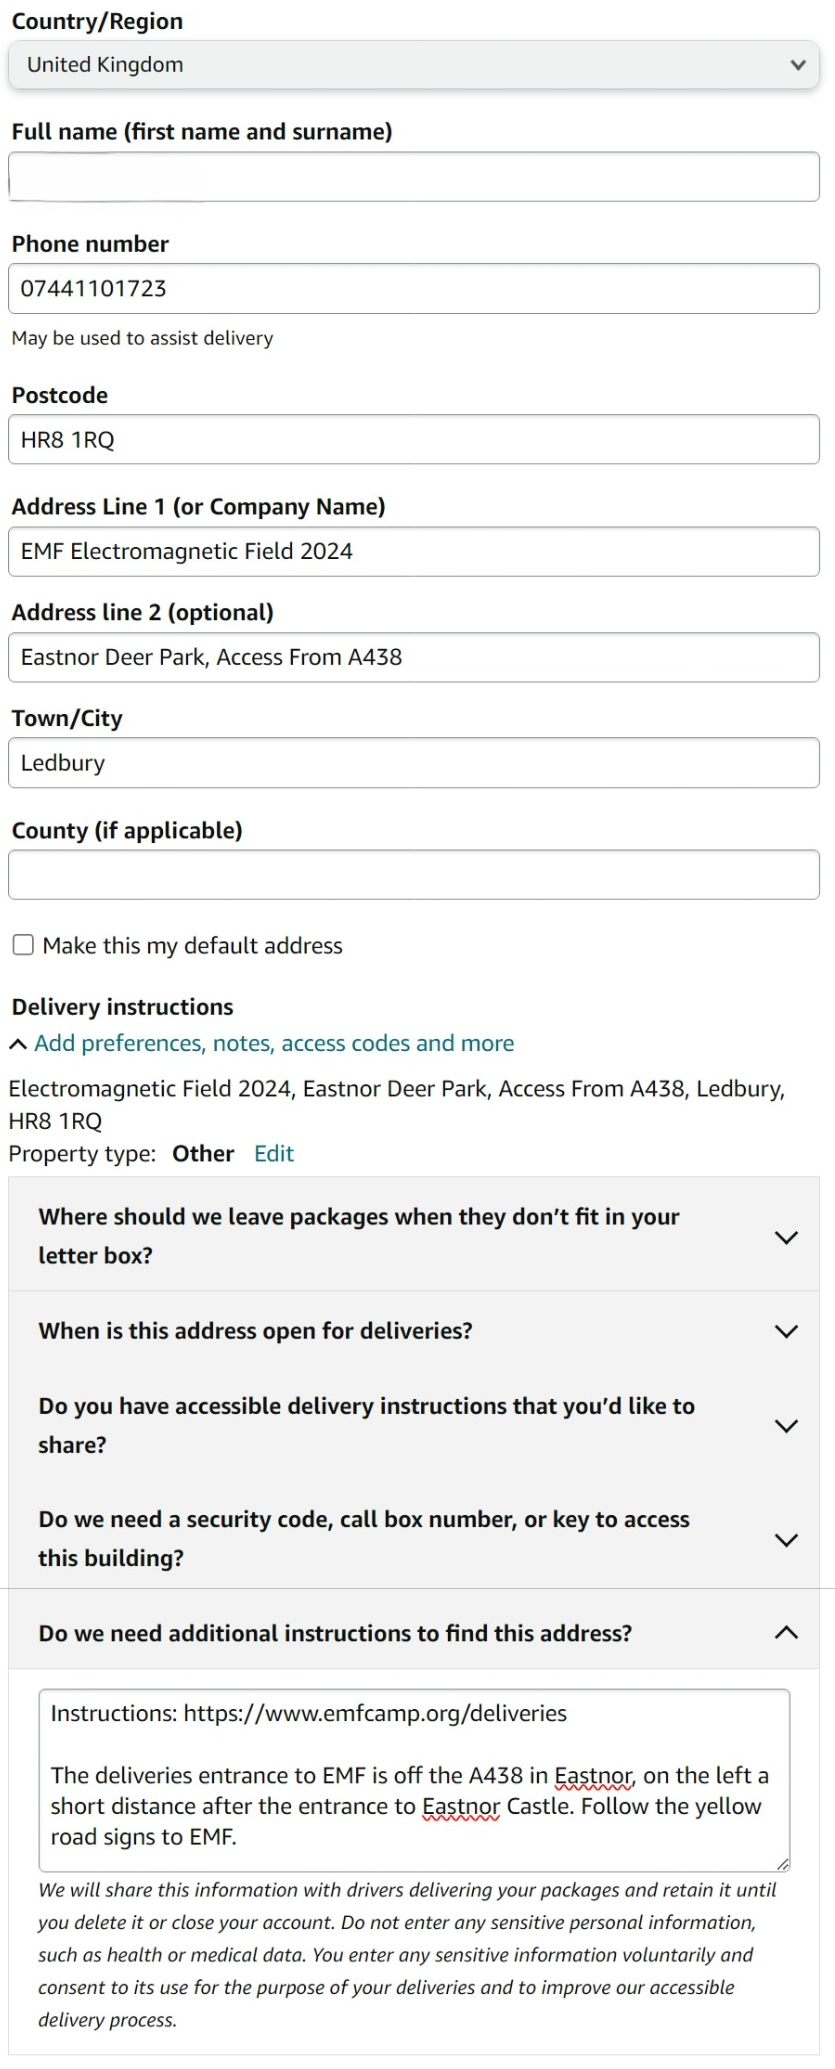Image resolution: width=835 pixels, height=2069 pixels.
Task: Expand security code or call box section chevron
Action: [x=787, y=1540]
